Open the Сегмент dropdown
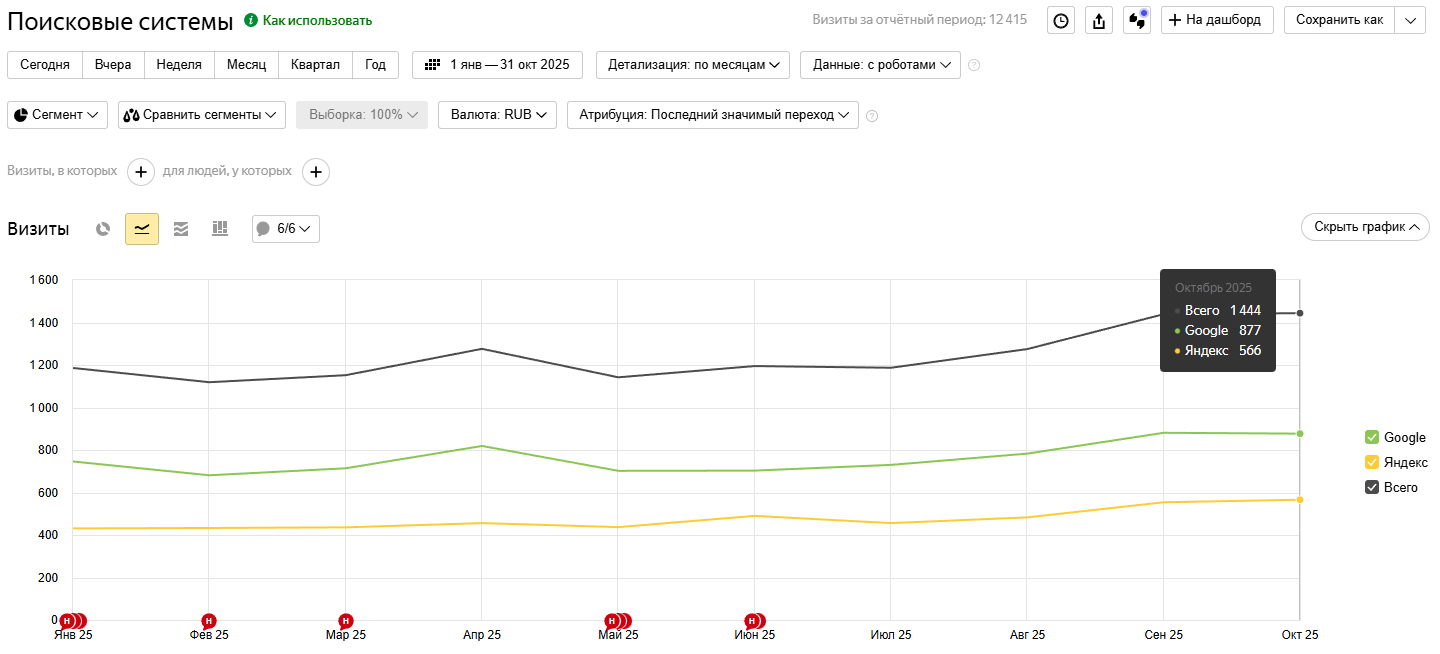 click(57, 115)
